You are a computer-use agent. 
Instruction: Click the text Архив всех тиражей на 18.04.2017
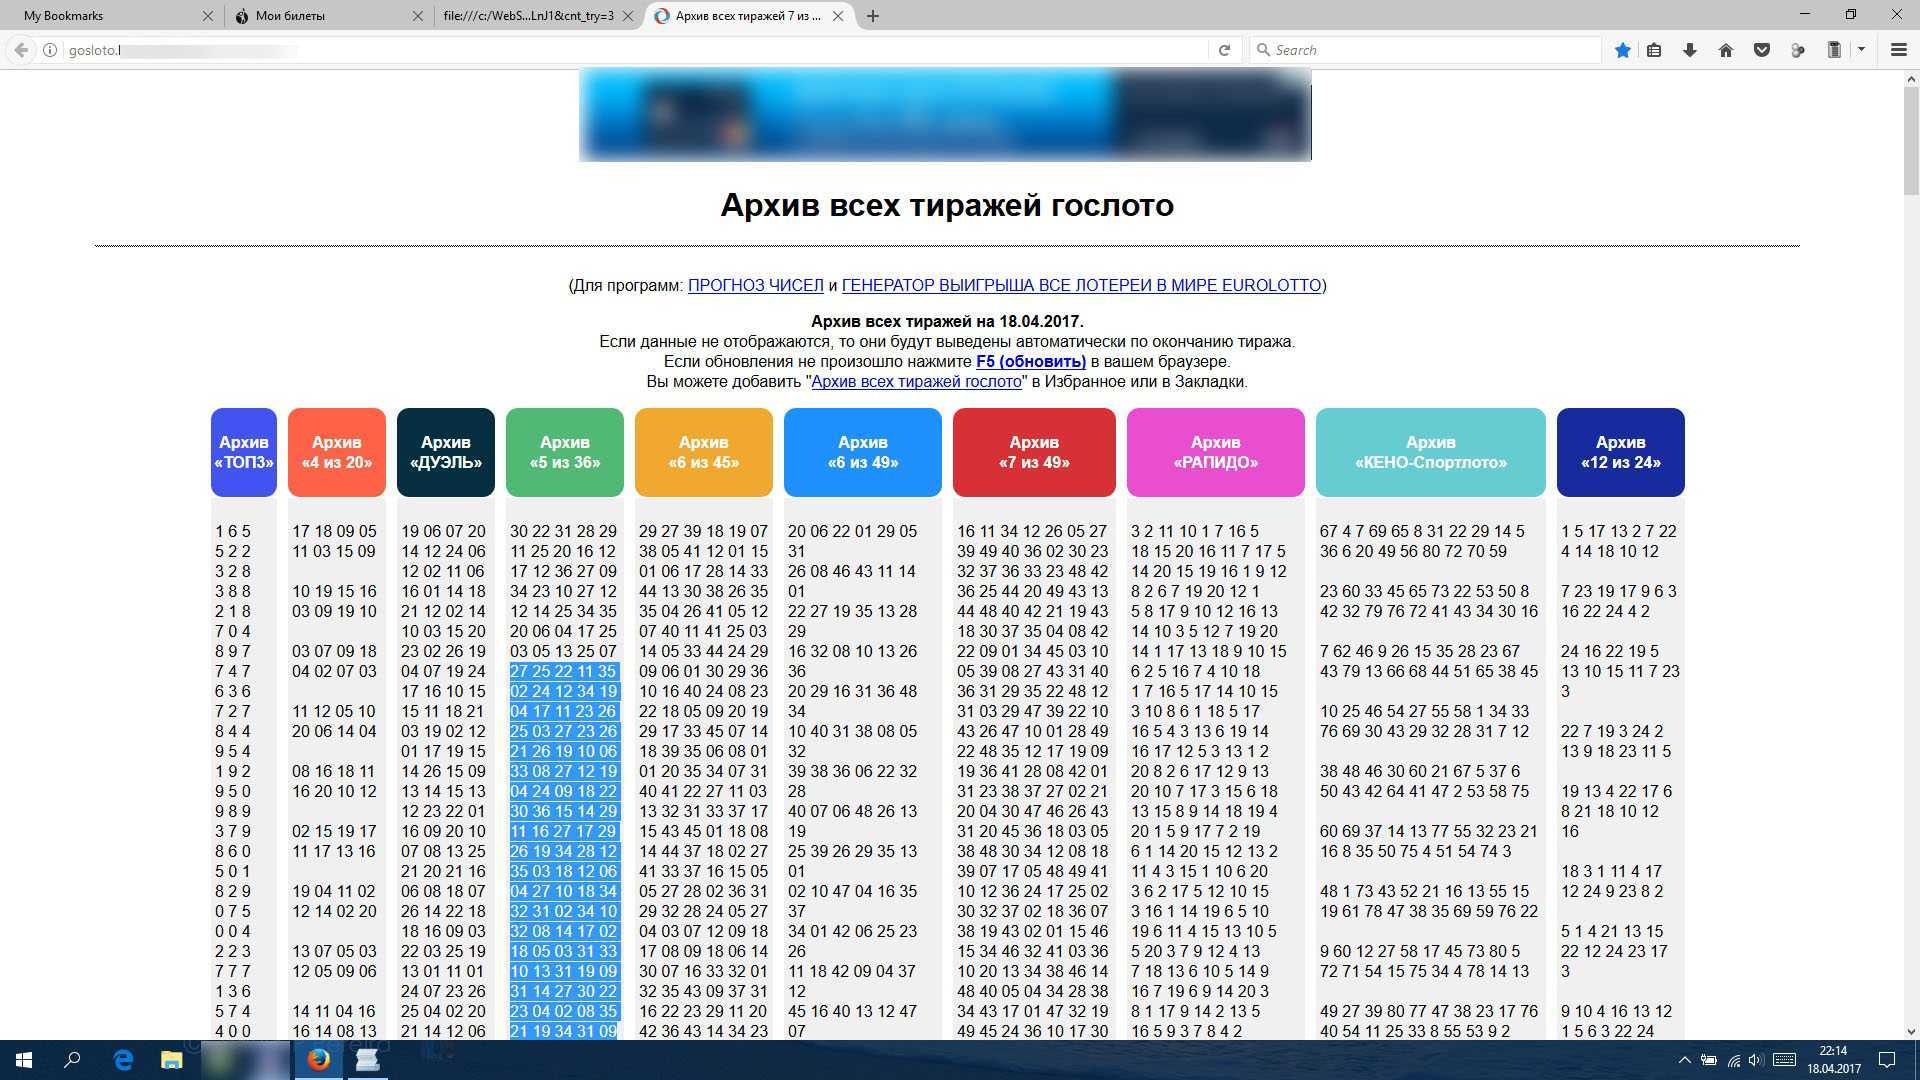(947, 322)
